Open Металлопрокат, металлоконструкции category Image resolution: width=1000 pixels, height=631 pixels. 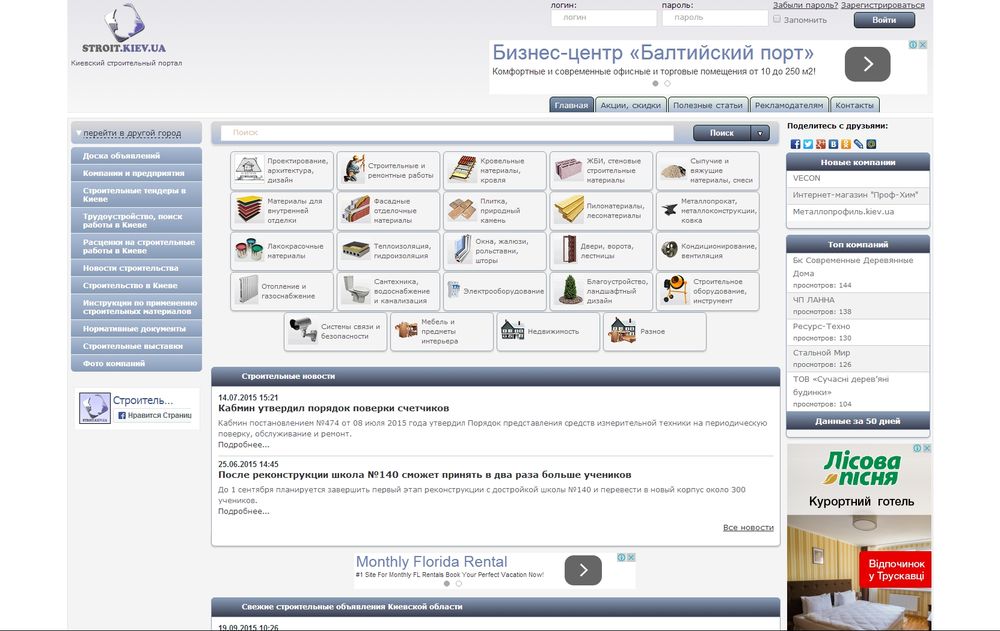click(x=708, y=211)
